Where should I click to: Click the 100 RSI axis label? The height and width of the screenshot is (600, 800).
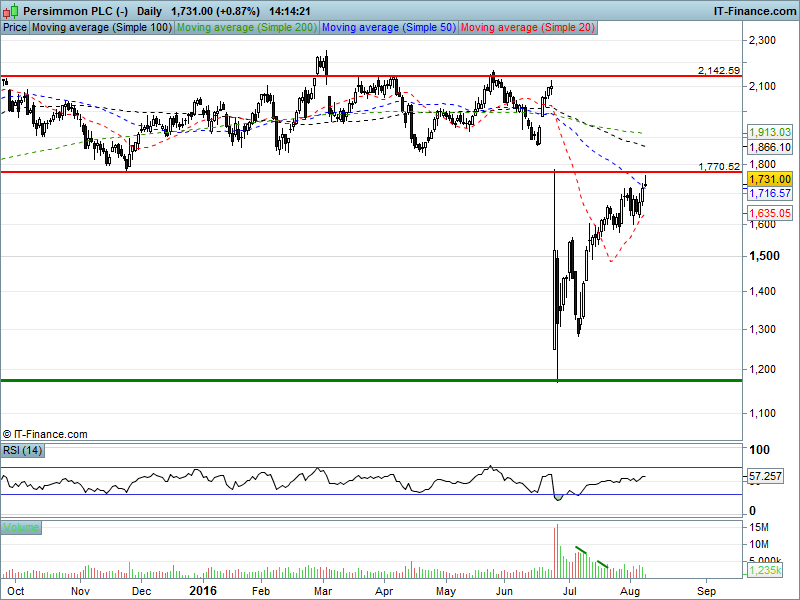click(x=759, y=449)
